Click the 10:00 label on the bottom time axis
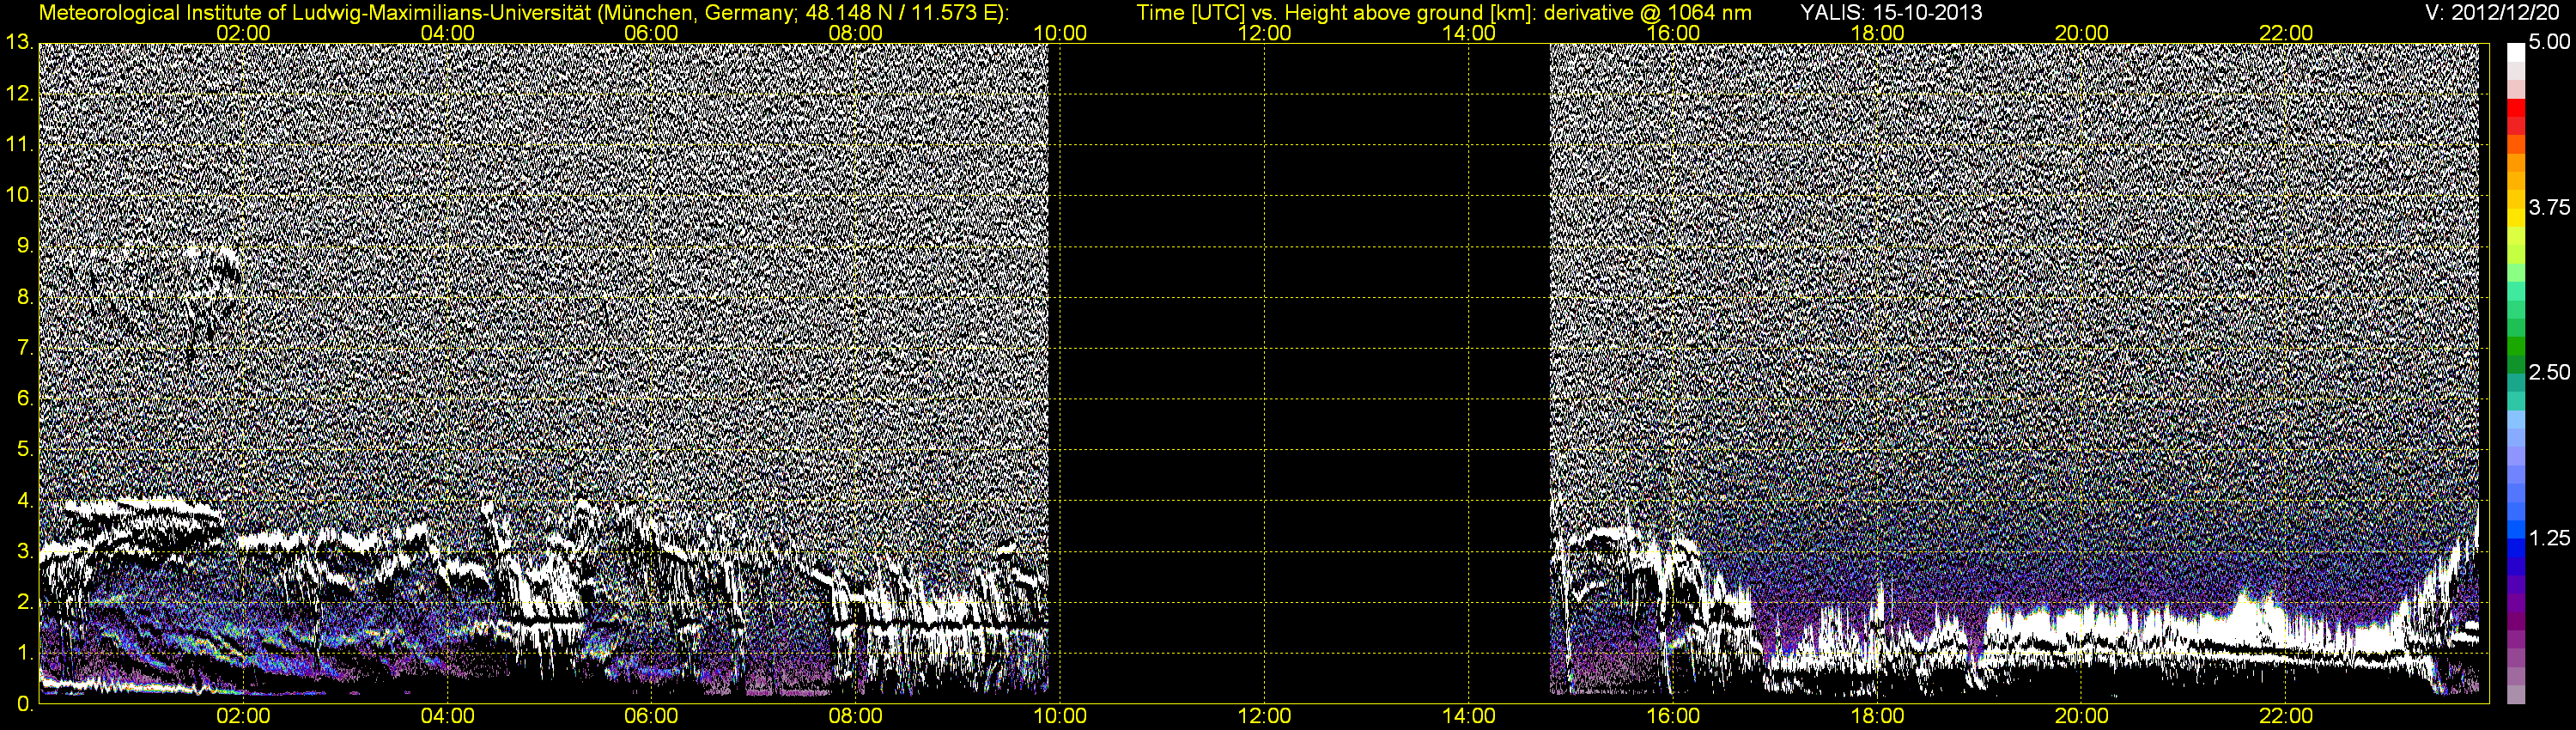The image size is (2576, 730). pos(1060,716)
